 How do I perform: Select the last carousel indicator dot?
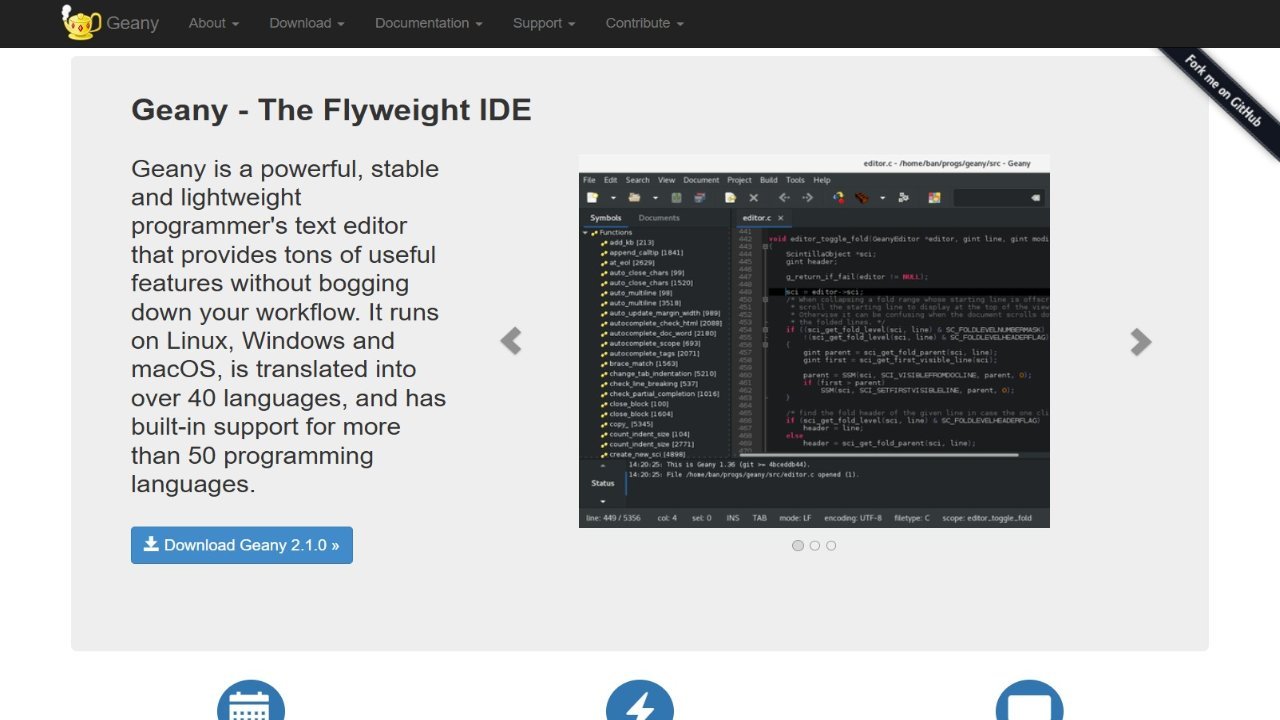[831, 545]
